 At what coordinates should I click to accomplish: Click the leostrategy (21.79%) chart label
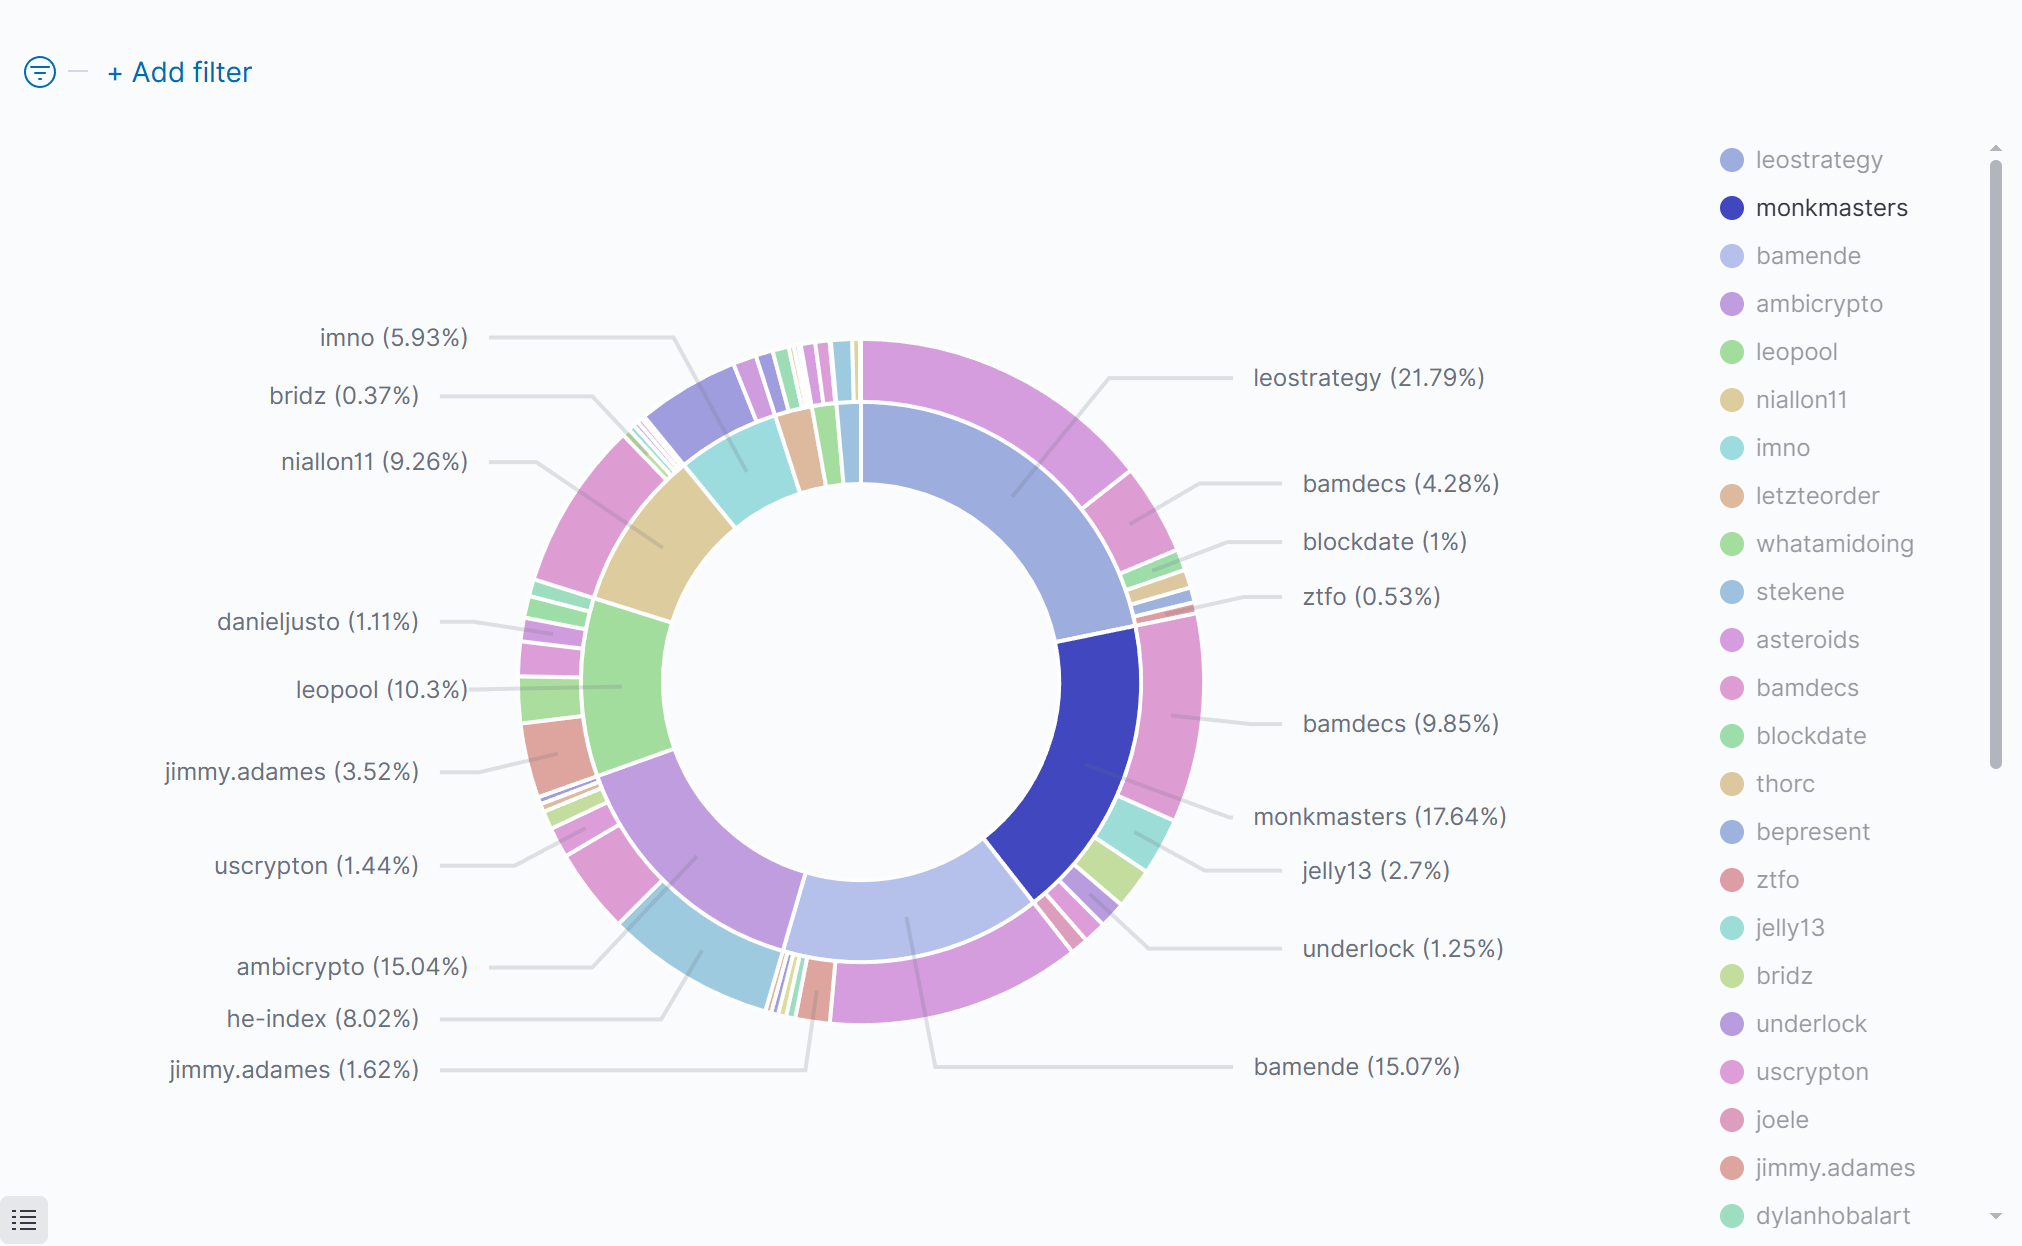(x=1368, y=378)
